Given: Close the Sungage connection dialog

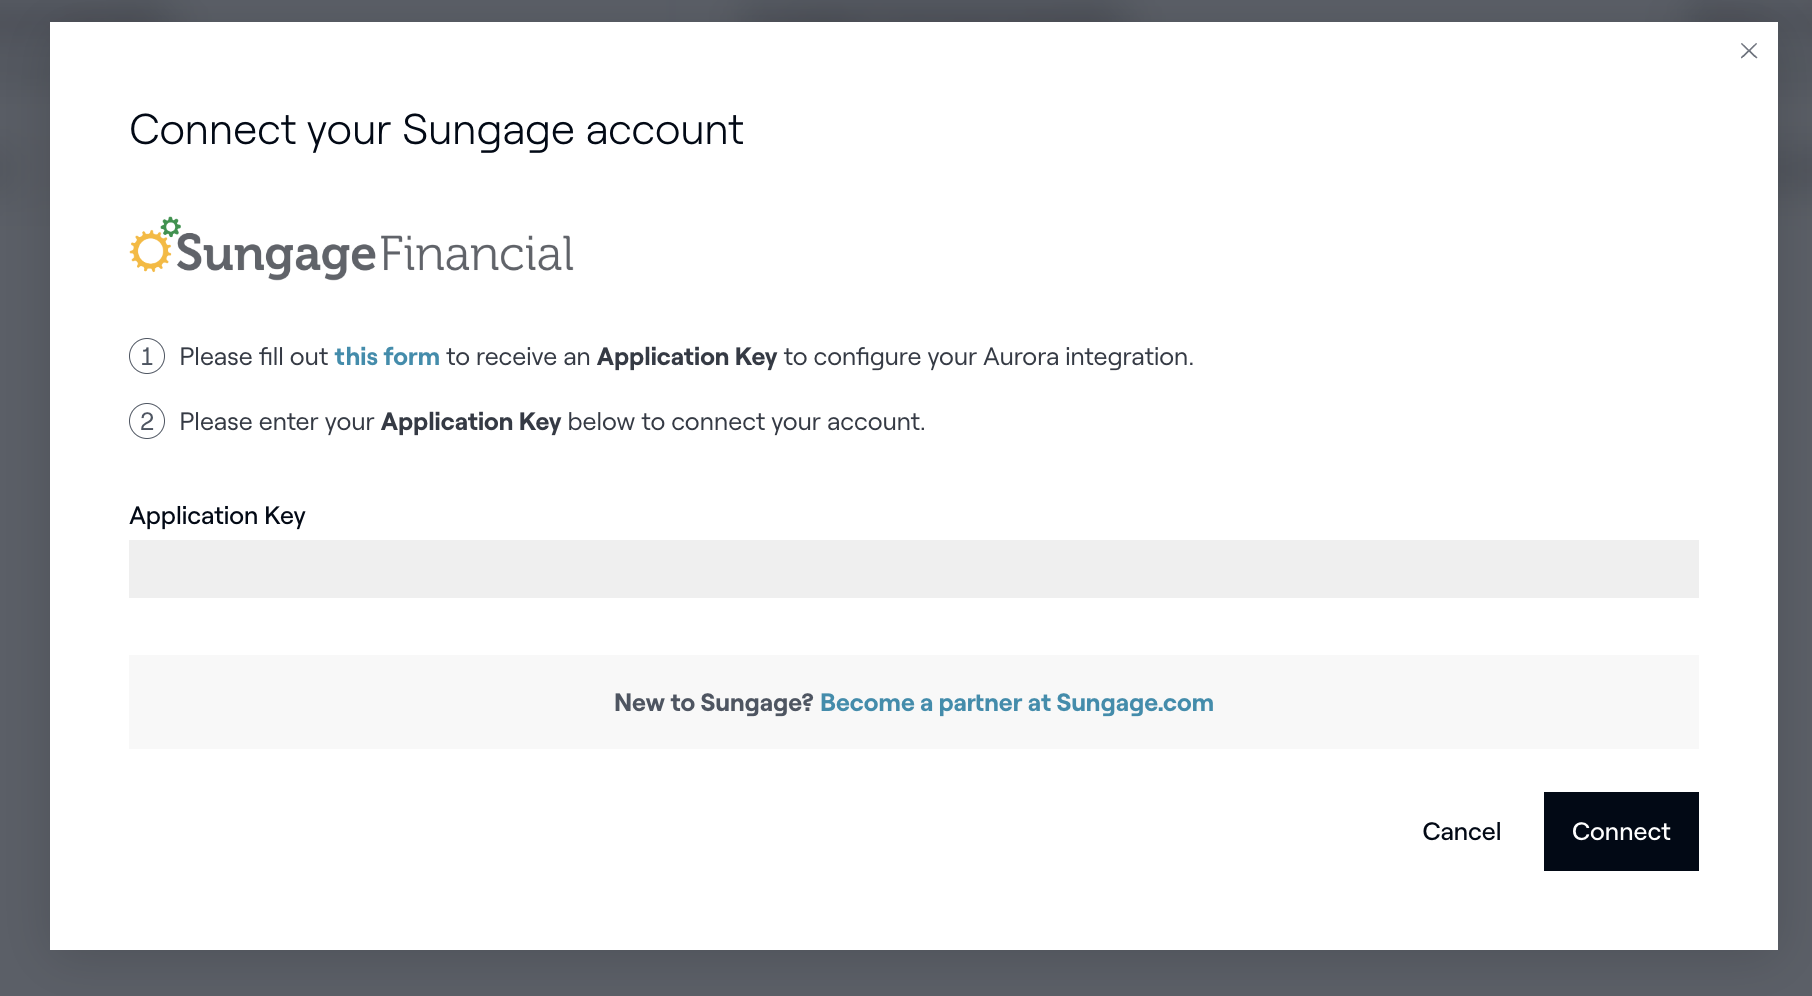Looking at the screenshot, I should (1749, 50).
